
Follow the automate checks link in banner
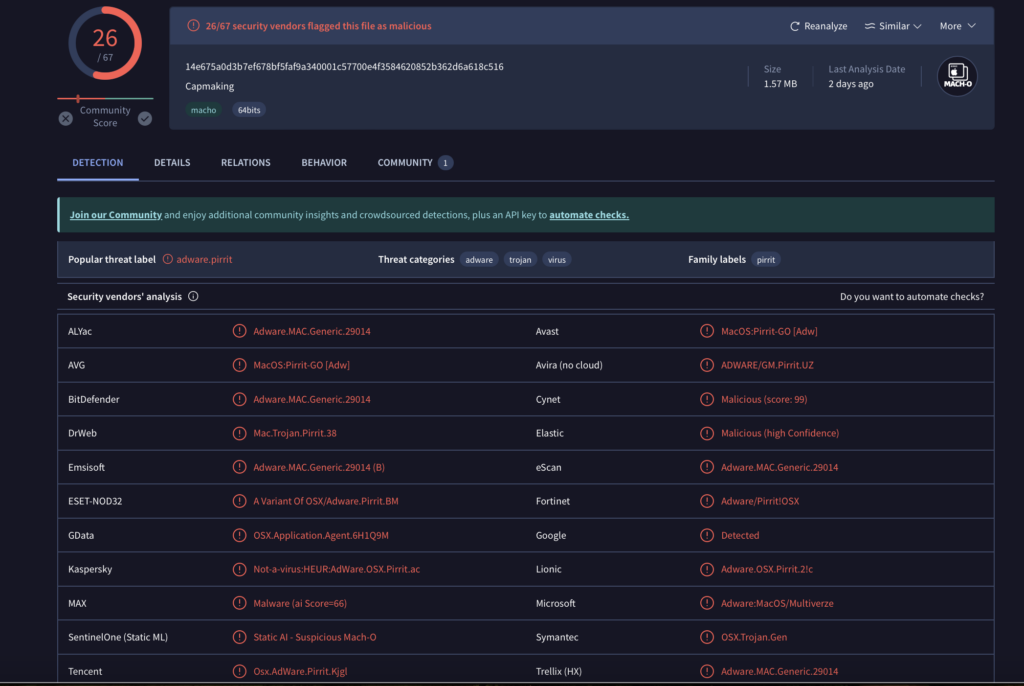588,215
